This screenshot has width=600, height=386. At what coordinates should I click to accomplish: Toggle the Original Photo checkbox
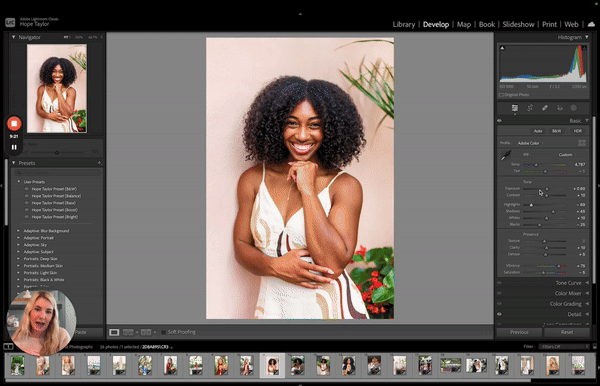pyautogui.click(x=501, y=94)
